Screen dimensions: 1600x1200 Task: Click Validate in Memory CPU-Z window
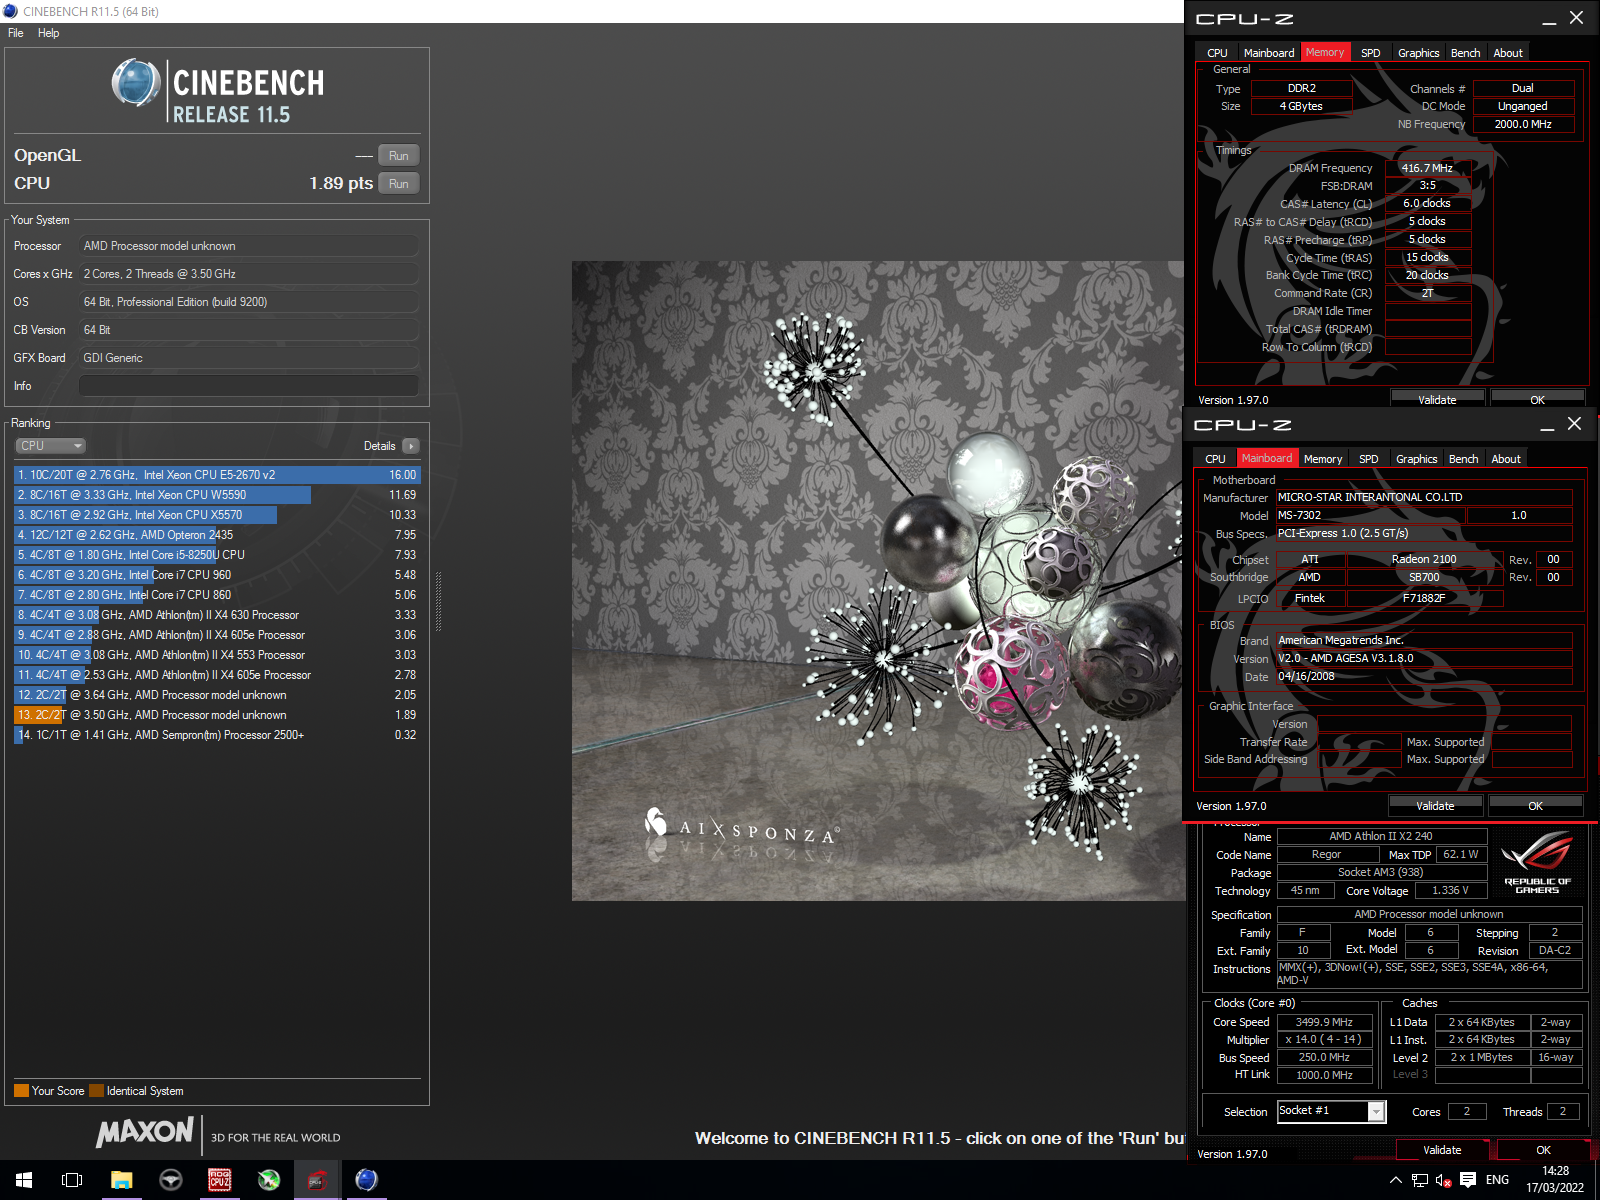[1437, 399]
